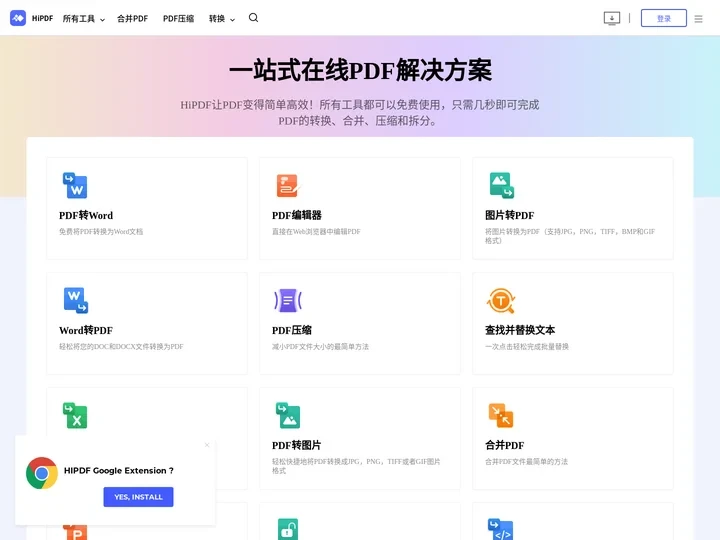
Task: Open the Word转PDF title link
Action: [86, 330]
